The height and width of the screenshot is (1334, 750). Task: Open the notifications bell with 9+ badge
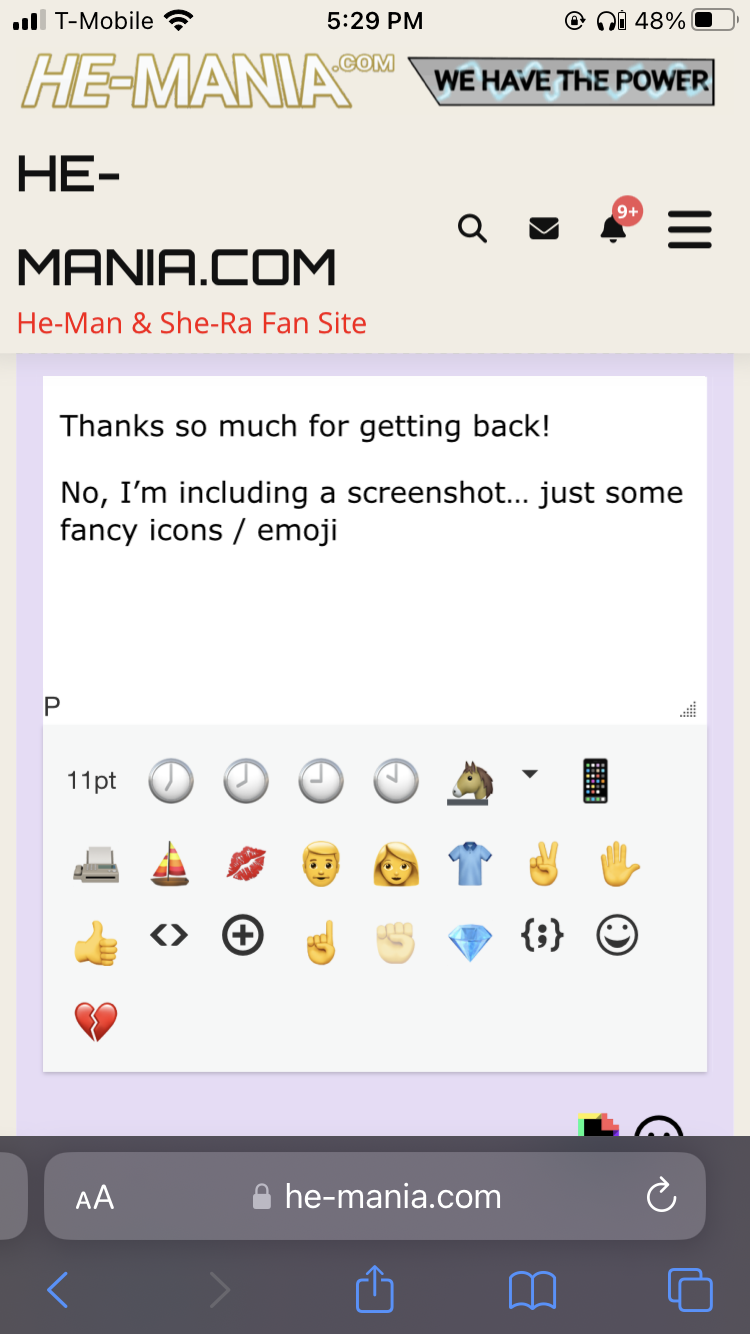click(x=613, y=229)
